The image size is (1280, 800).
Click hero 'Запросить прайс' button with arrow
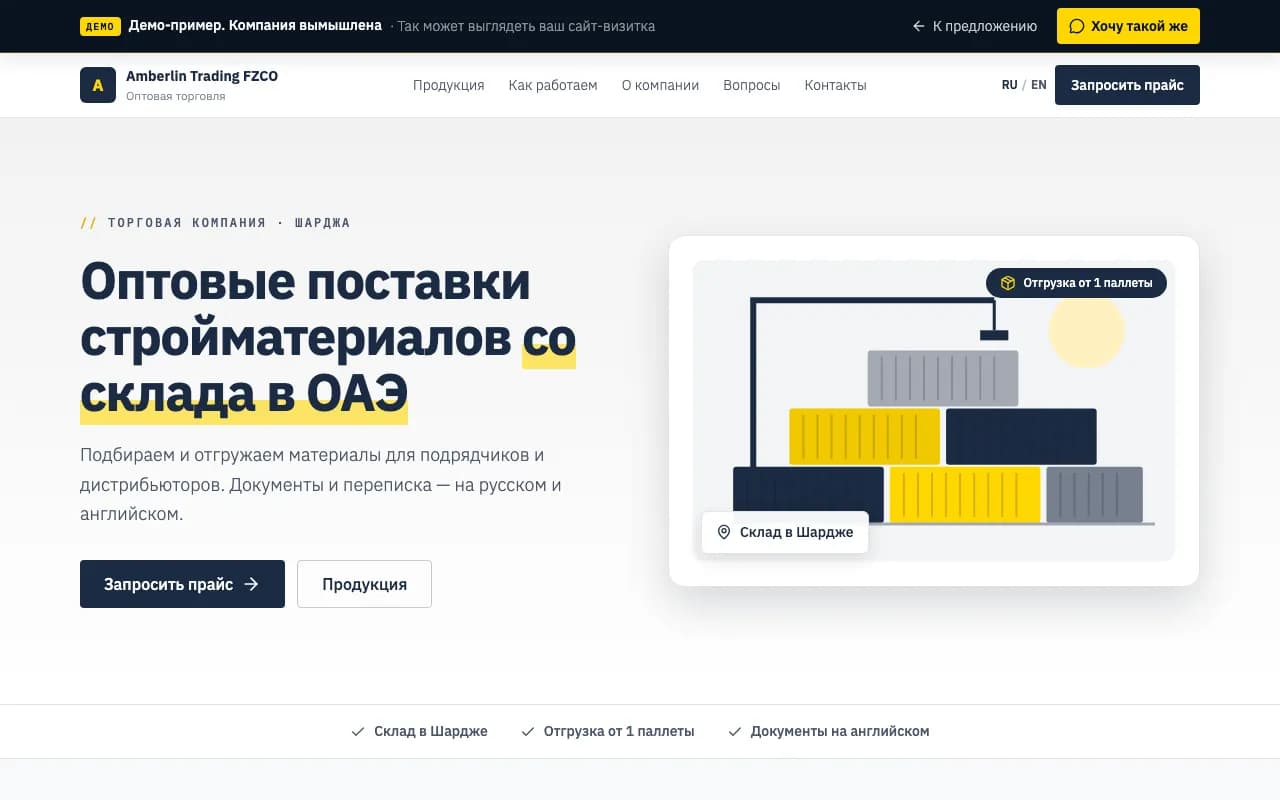tap(182, 584)
